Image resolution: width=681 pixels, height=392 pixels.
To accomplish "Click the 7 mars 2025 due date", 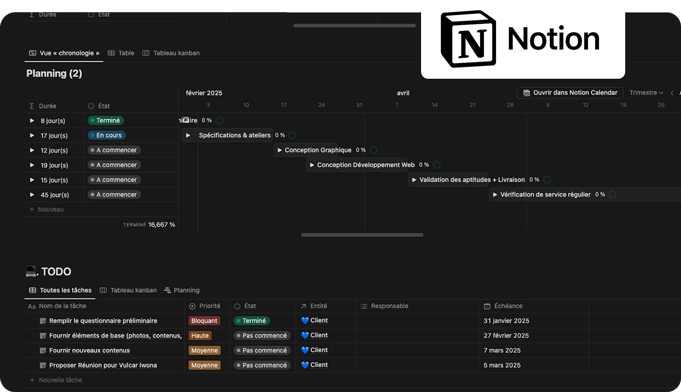I will [502, 350].
